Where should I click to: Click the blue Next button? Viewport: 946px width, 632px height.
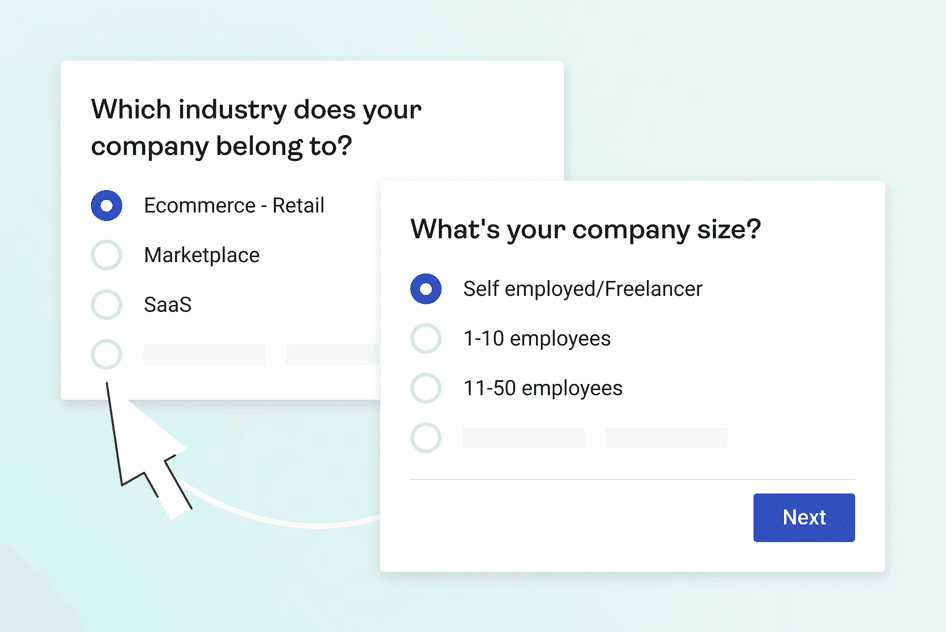click(x=803, y=517)
